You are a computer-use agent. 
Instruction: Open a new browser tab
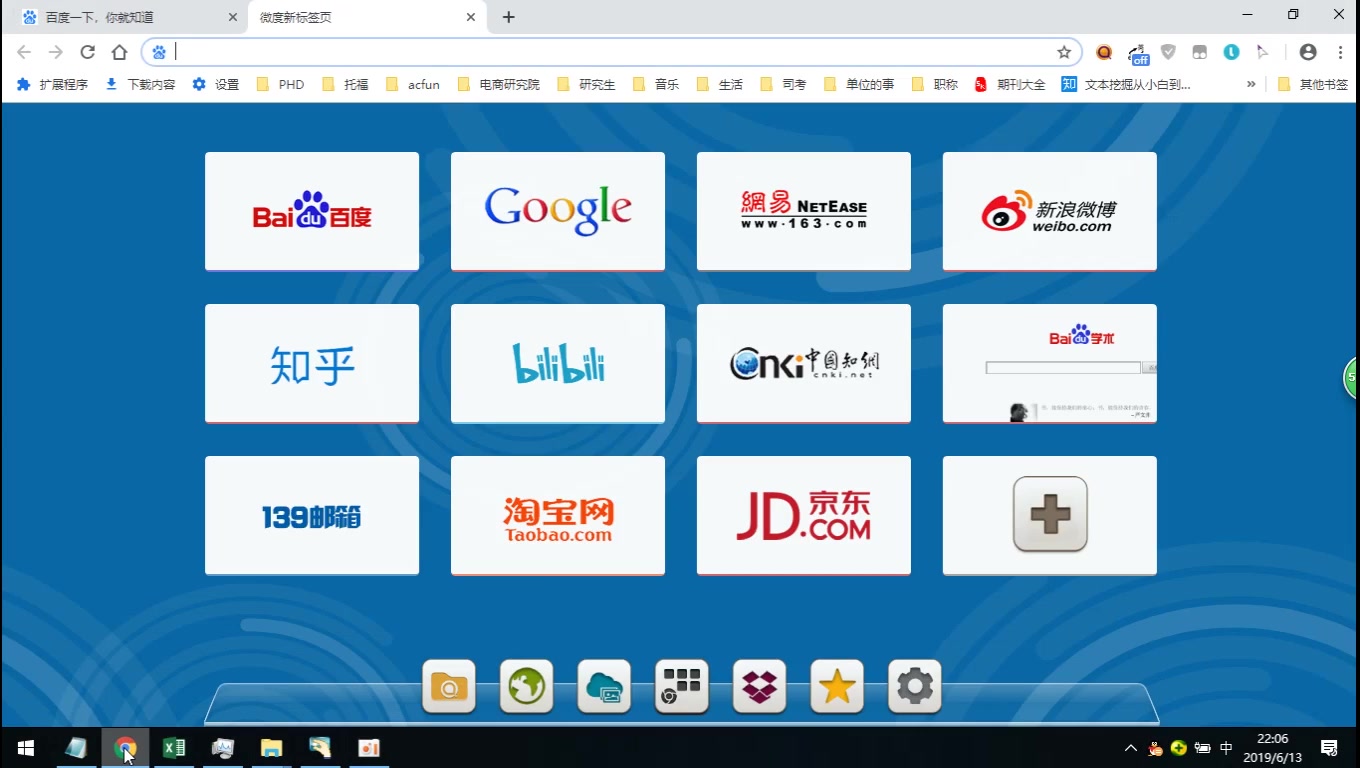pyautogui.click(x=509, y=17)
